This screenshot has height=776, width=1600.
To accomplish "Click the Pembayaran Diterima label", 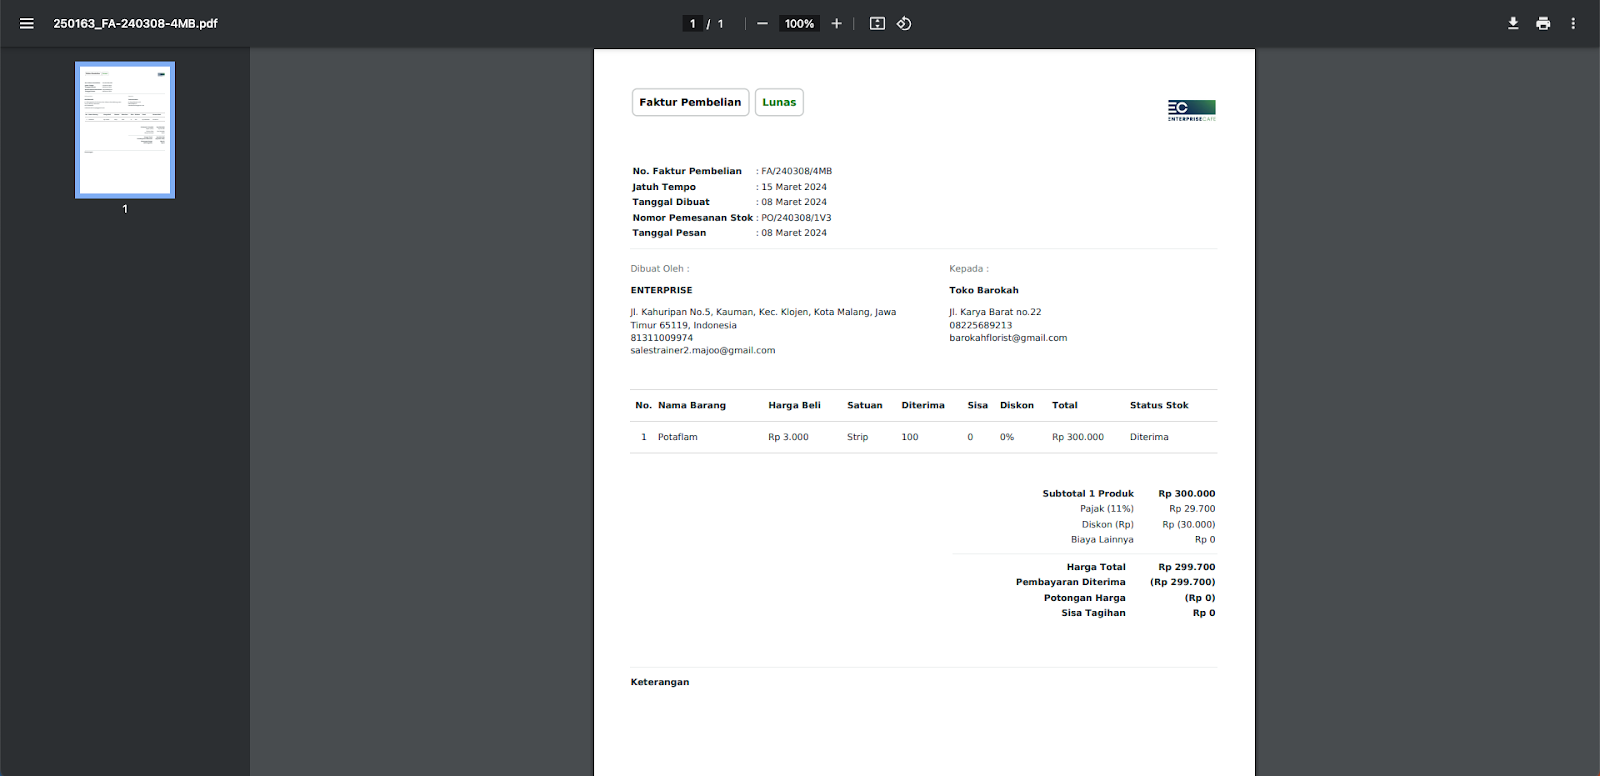I will (1070, 582).
